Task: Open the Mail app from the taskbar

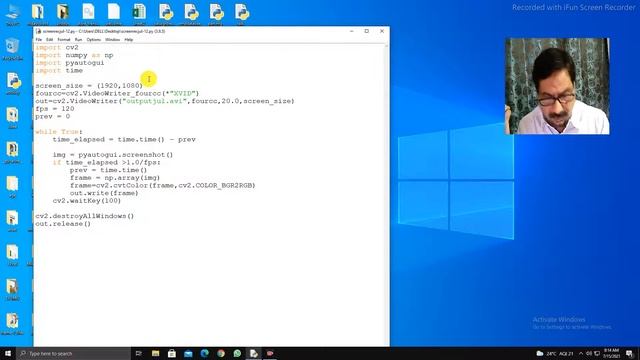Action: click(188, 353)
